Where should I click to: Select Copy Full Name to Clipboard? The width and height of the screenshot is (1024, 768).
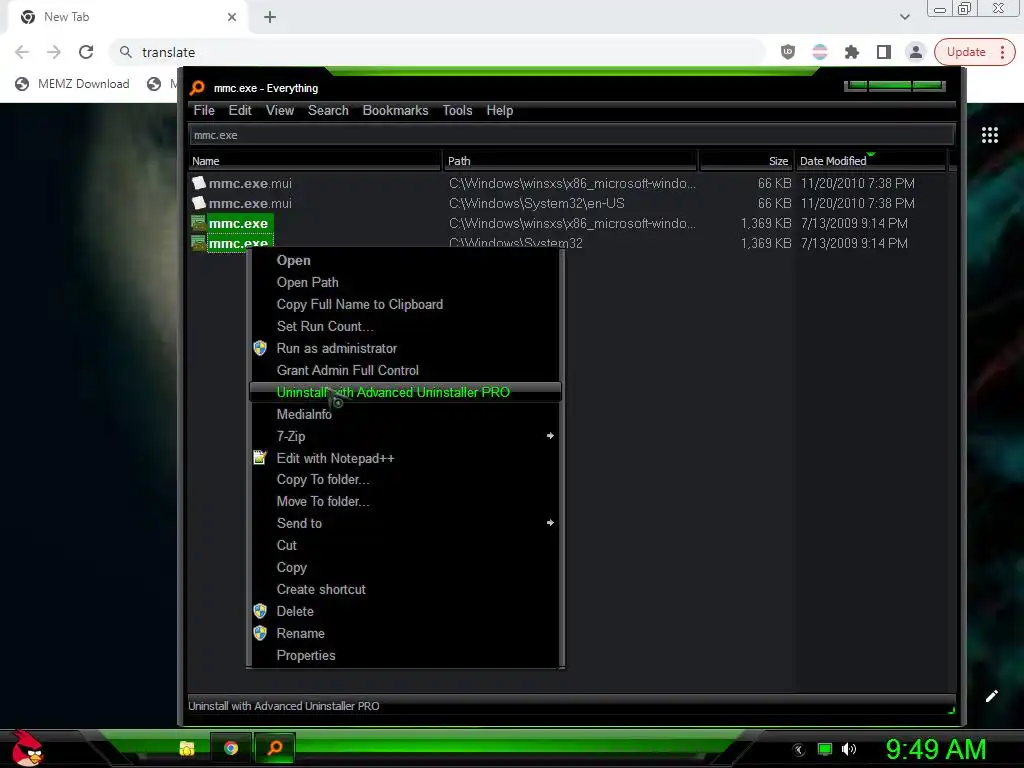405,304
